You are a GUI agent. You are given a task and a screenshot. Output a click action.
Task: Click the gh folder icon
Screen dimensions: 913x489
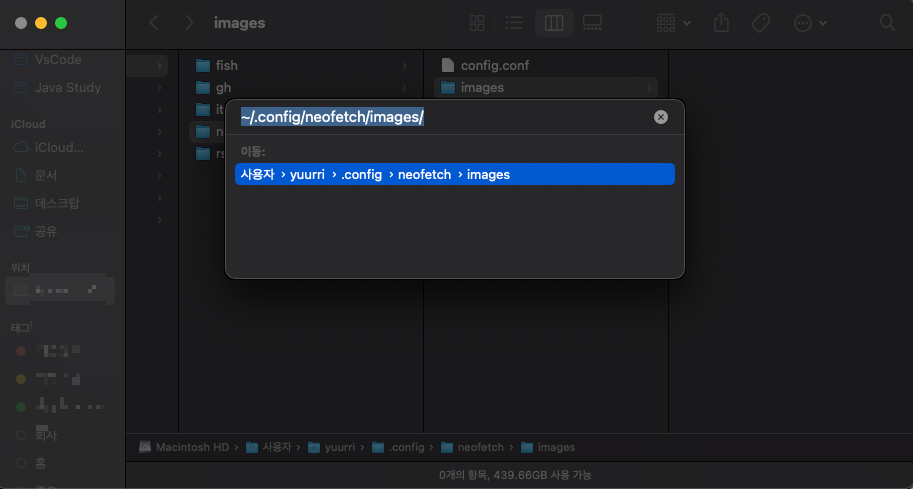(203, 87)
